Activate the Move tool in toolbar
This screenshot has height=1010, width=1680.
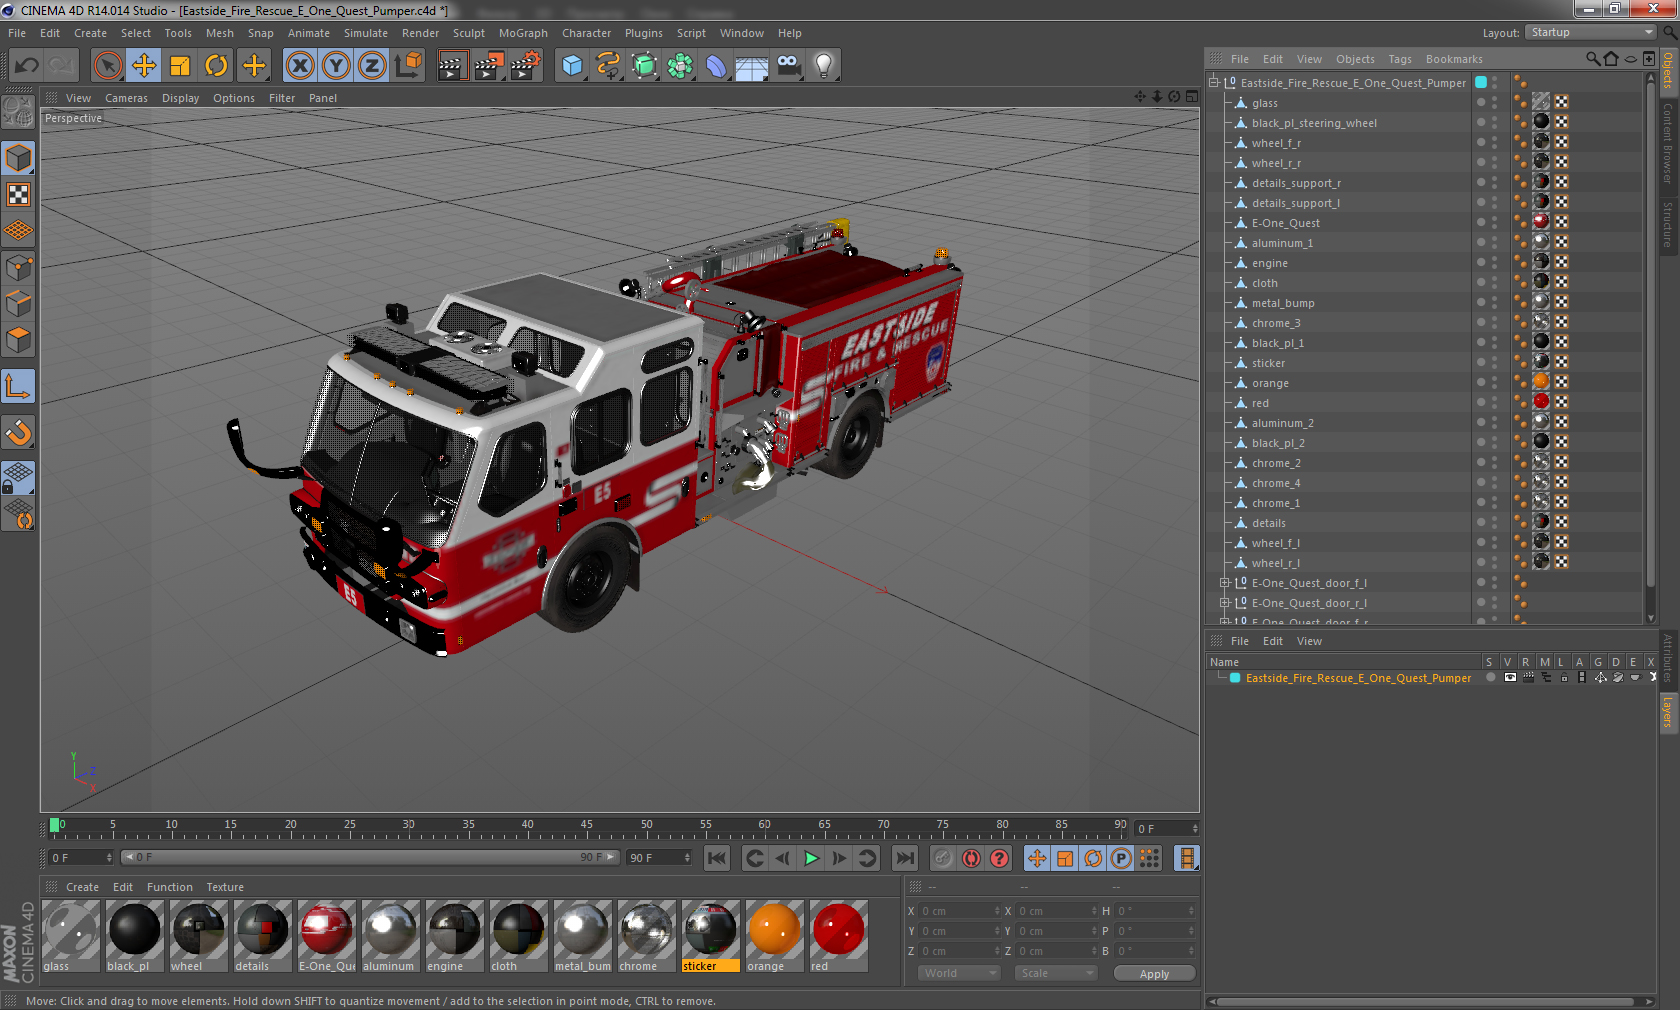coord(144,66)
